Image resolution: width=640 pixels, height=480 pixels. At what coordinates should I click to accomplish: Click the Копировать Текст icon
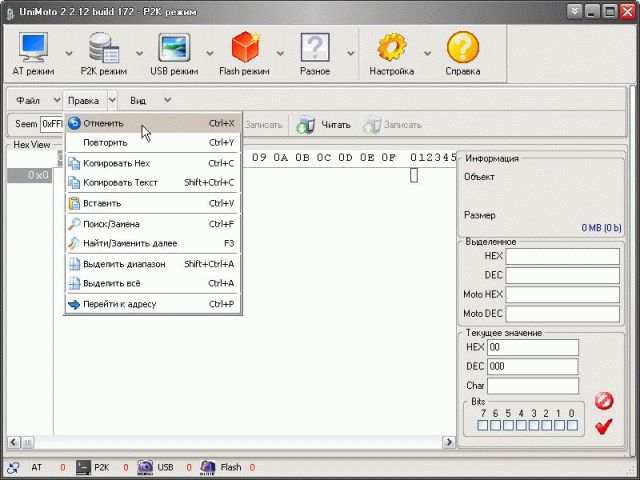click(x=74, y=182)
